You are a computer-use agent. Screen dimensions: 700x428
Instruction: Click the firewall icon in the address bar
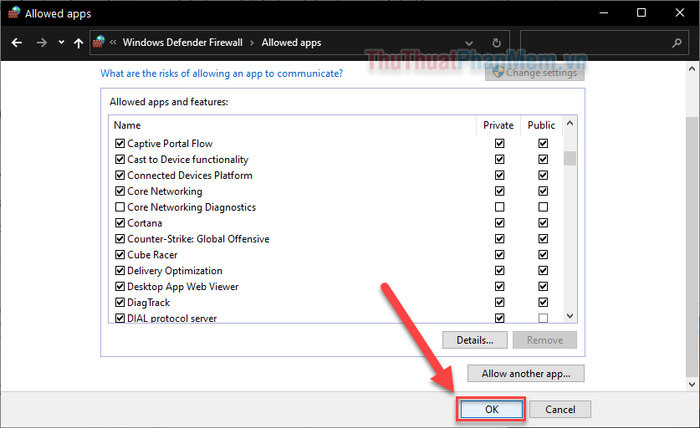point(99,42)
